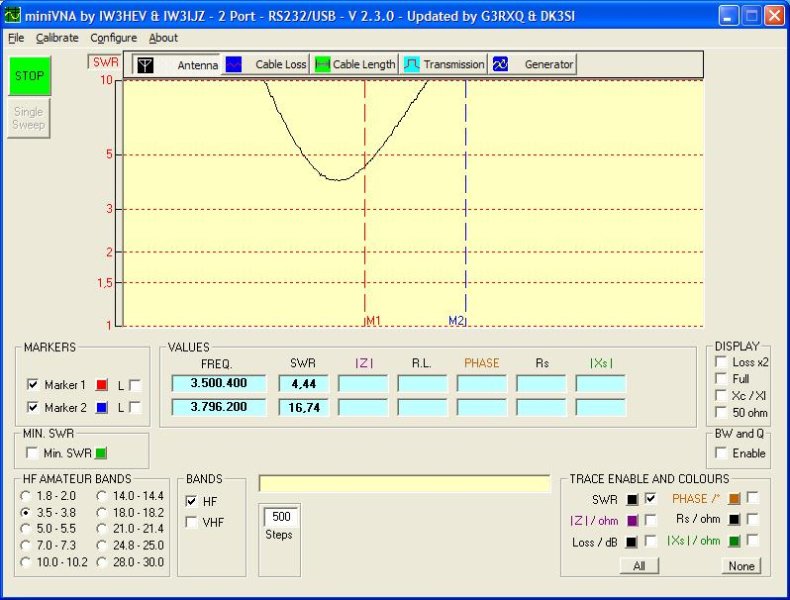790x600 pixels.
Task: Click the green Min. SWR colour swatch
Action: click(101, 453)
